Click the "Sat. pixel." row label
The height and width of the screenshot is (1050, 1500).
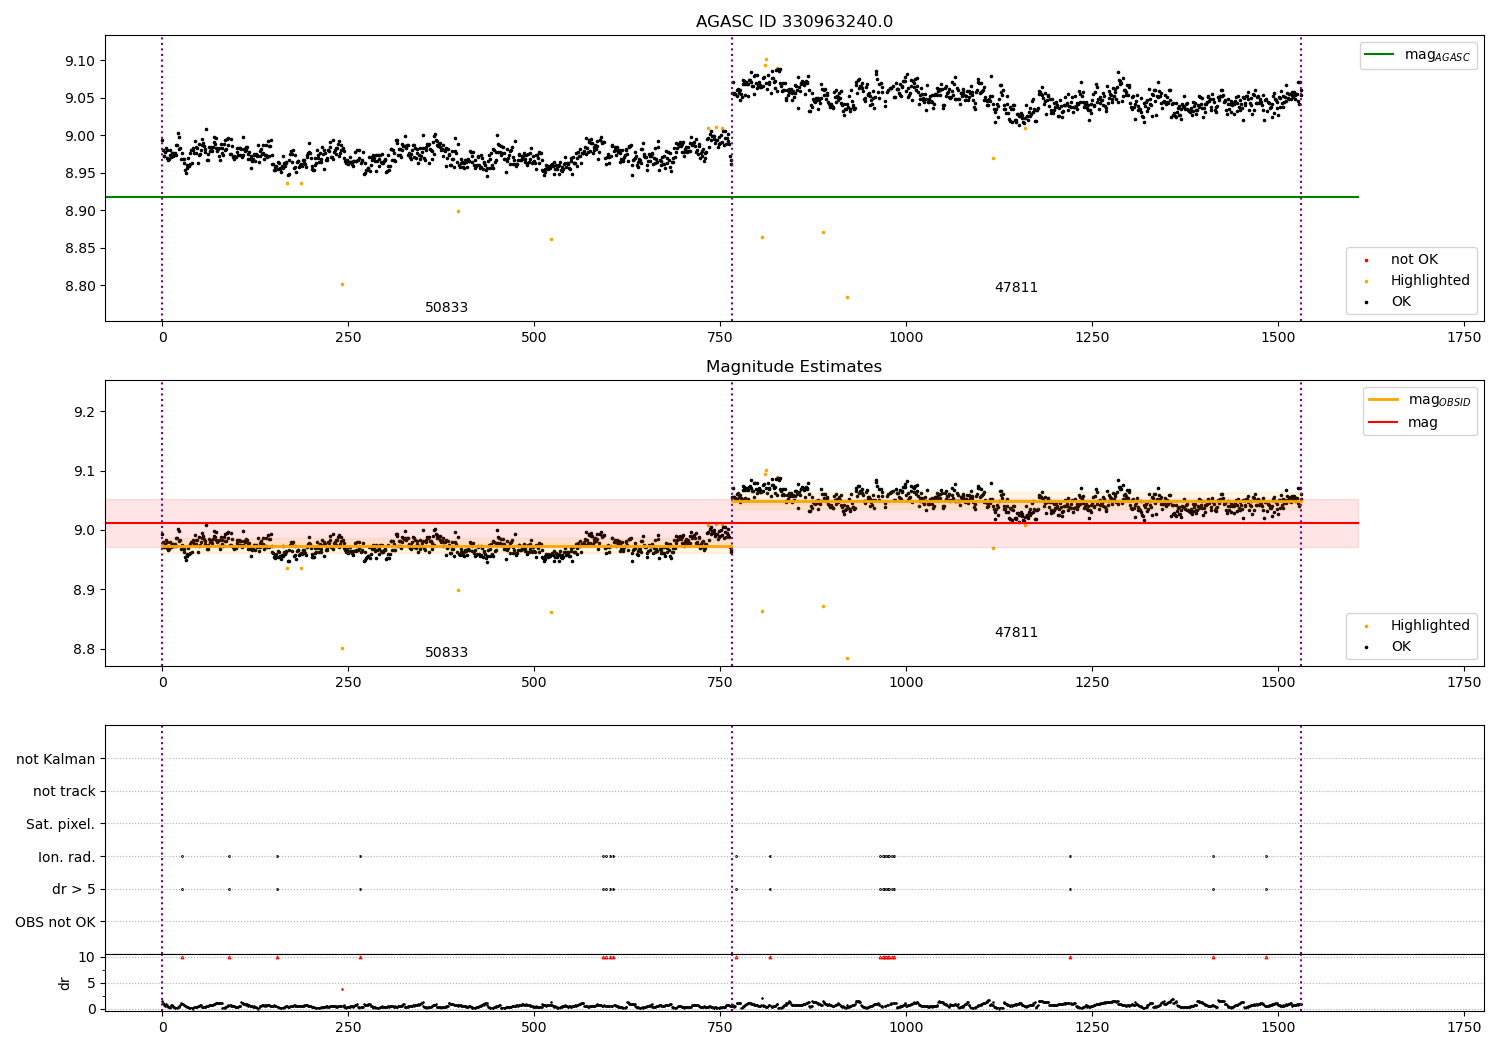pyautogui.click(x=61, y=825)
